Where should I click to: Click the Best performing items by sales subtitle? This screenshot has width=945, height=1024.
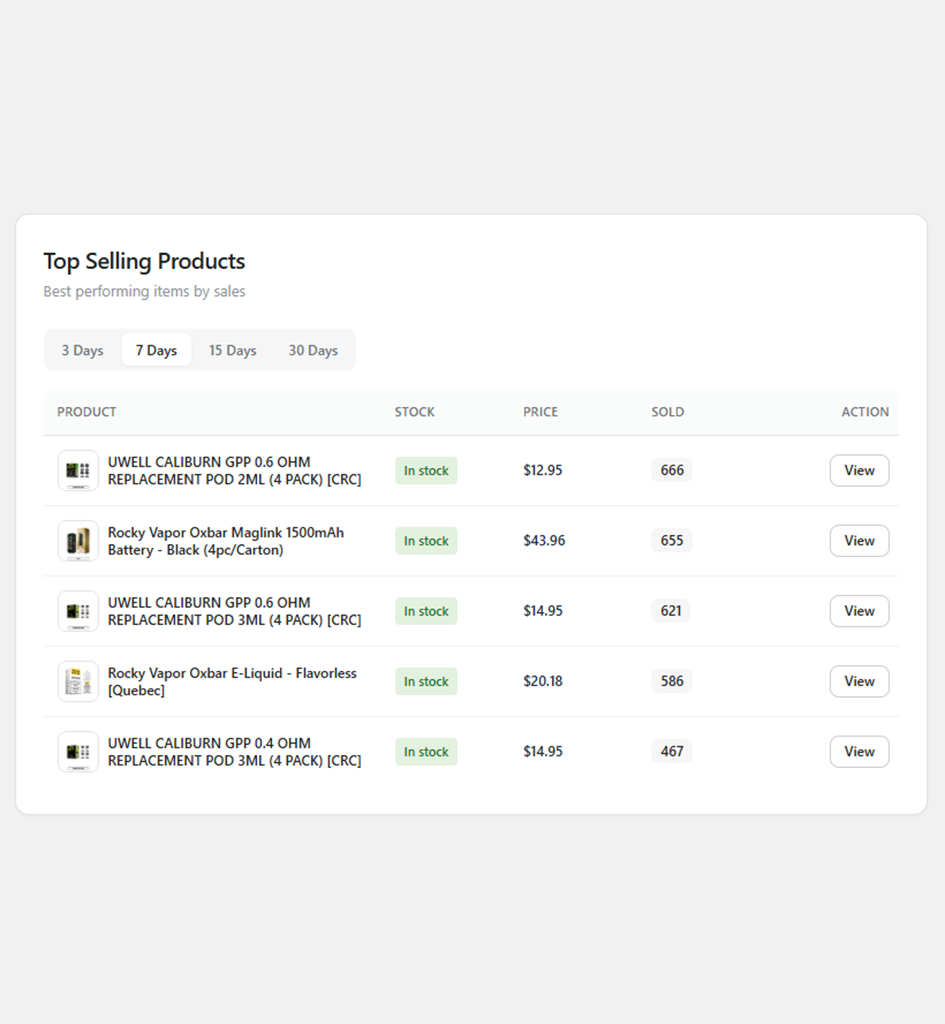(144, 291)
